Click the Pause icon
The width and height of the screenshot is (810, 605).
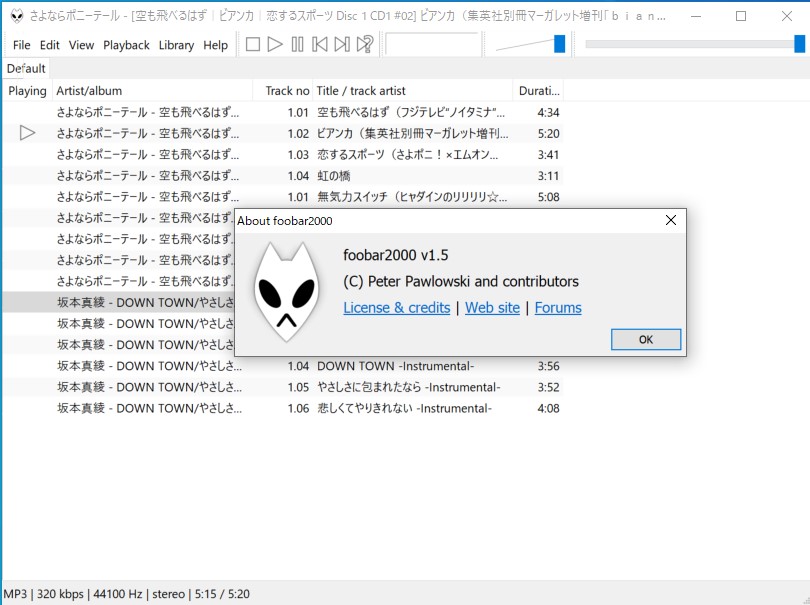coord(298,44)
